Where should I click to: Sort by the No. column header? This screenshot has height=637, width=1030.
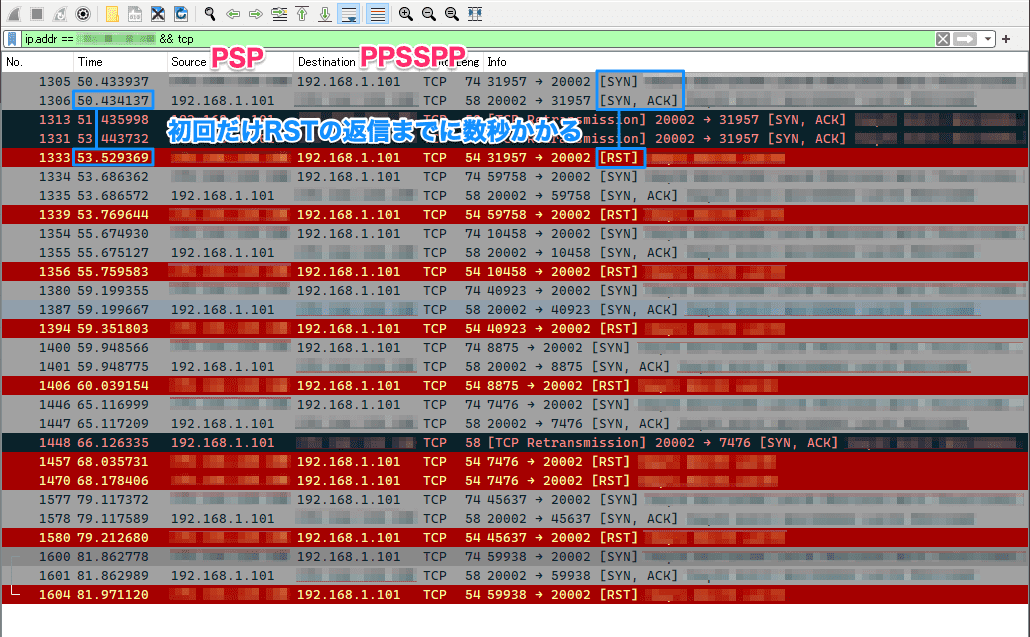tap(37, 62)
